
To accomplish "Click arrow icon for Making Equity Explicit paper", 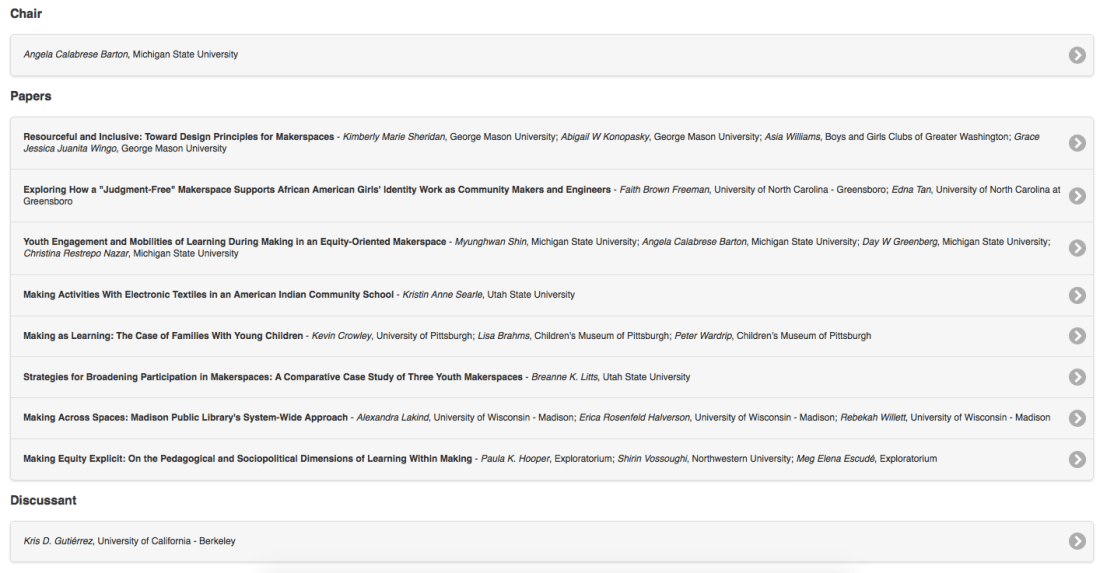I will (x=1077, y=459).
